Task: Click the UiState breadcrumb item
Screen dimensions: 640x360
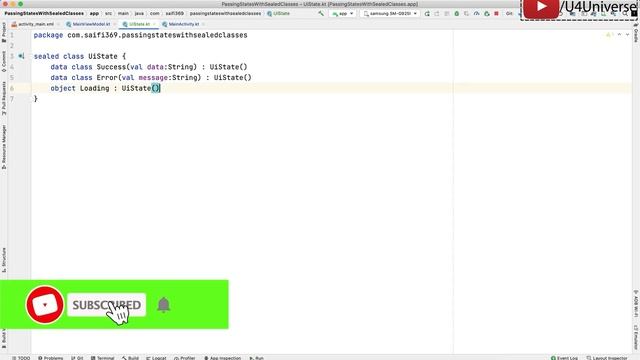Action: 278,13
